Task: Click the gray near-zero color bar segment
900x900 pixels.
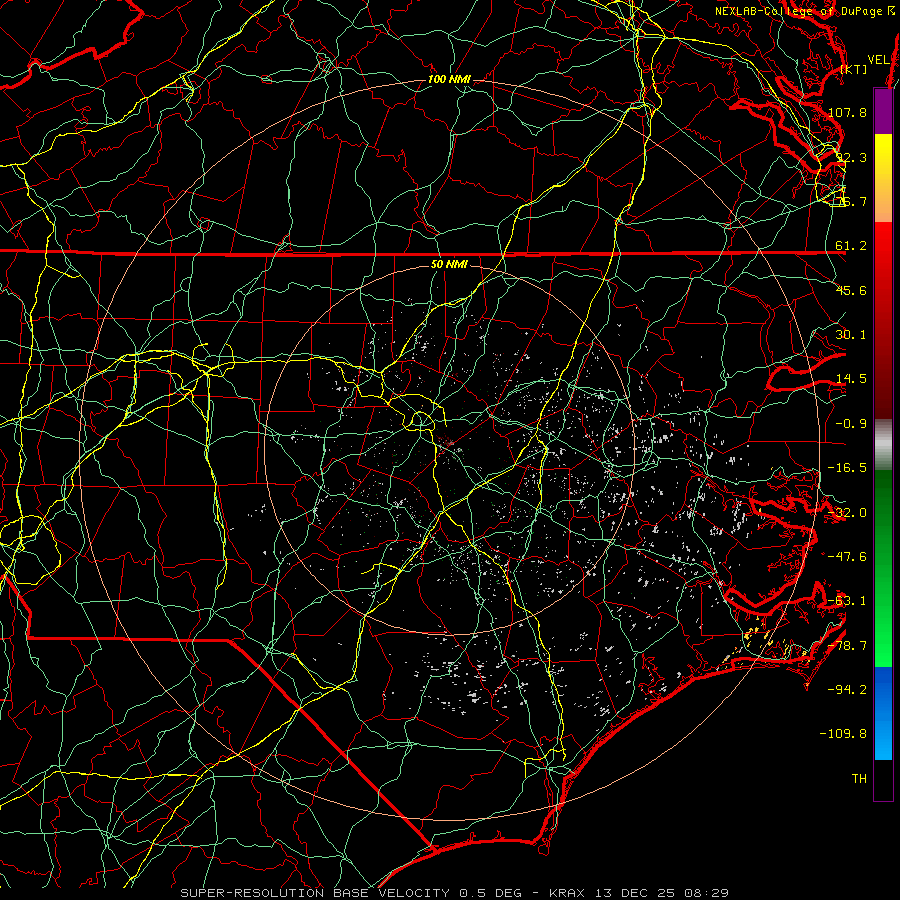Action: pyautogui.click(x=883, y=445)
